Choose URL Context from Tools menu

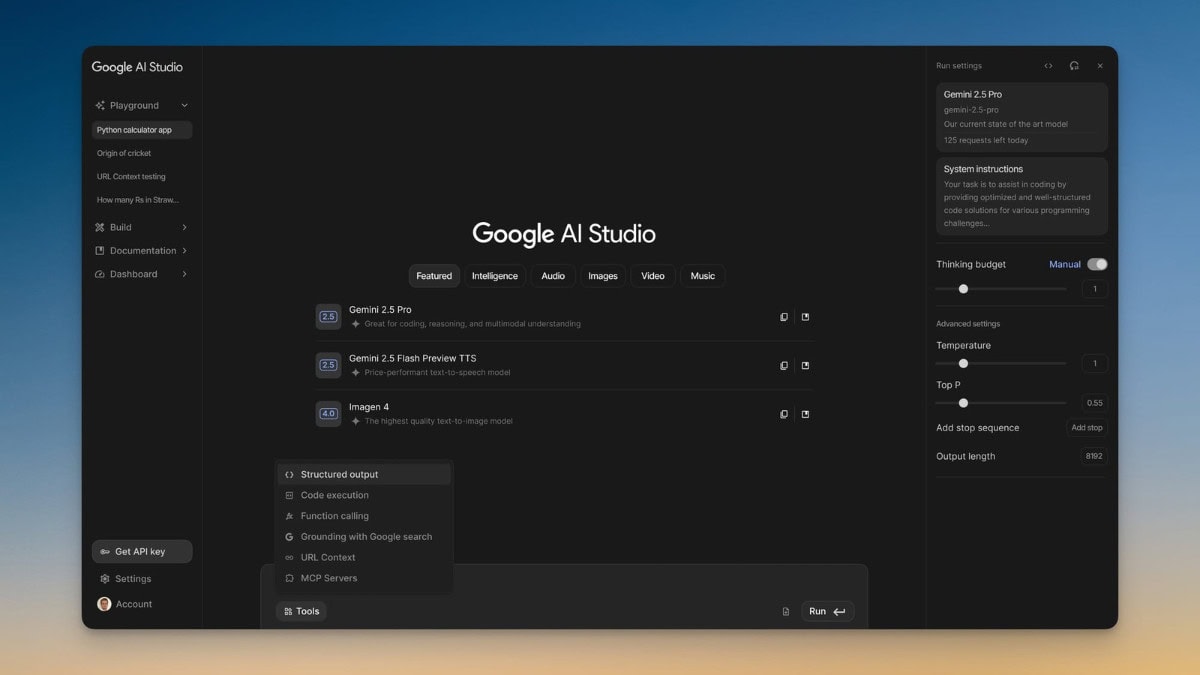364,558
